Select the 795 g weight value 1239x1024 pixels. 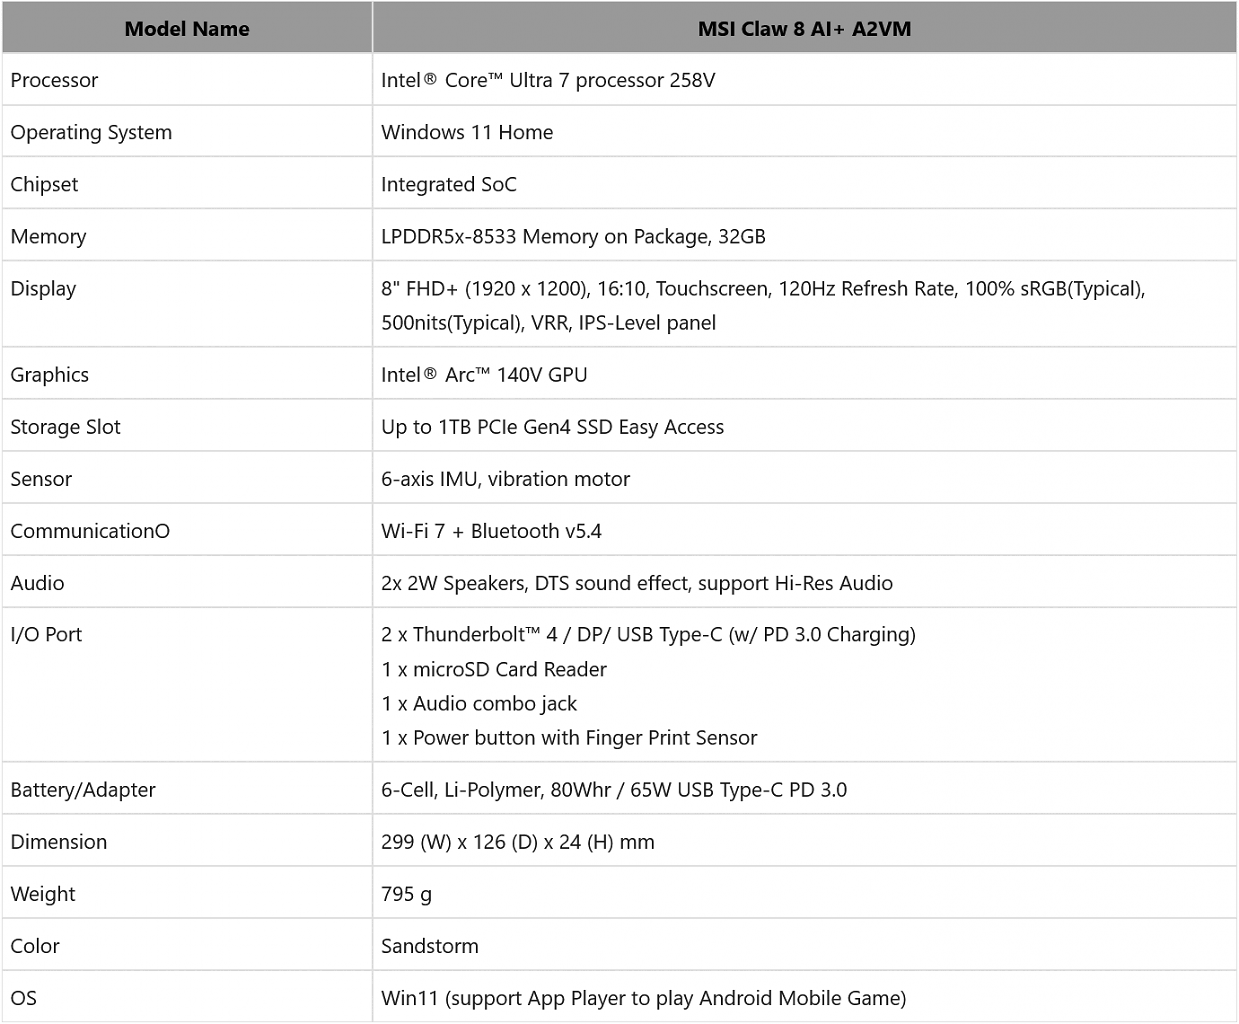click(x=406, y=894)
